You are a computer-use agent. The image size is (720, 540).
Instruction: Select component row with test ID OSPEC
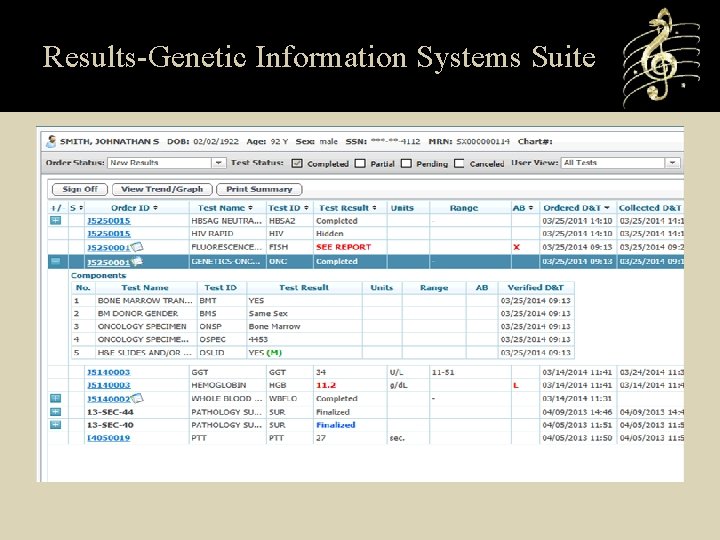[x=323, y=339]
